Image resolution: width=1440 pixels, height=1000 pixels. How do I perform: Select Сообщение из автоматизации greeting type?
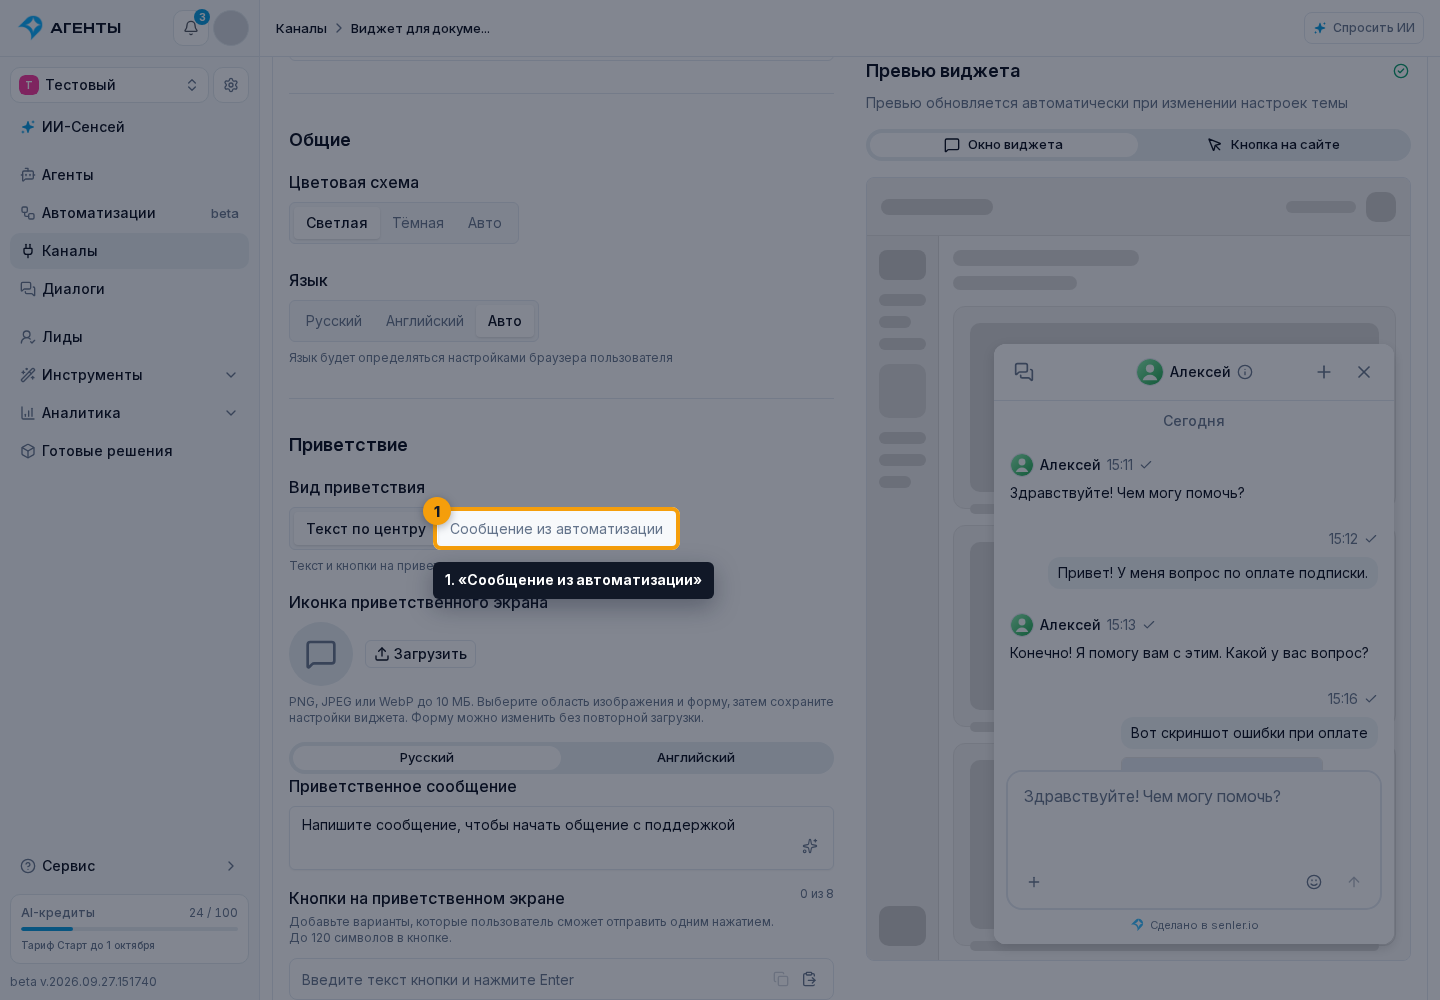[x=556, y=529]
